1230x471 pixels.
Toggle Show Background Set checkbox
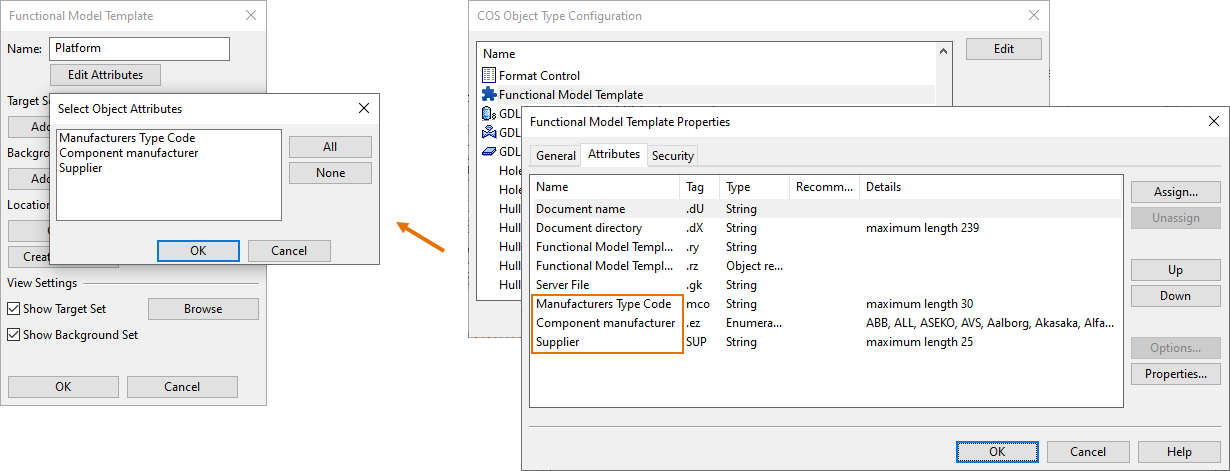click(14, 335)
